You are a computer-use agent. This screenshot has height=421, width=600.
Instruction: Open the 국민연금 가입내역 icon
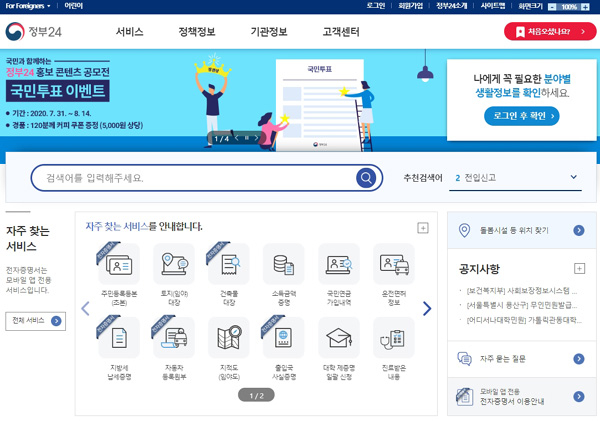(x=339, y=264)
